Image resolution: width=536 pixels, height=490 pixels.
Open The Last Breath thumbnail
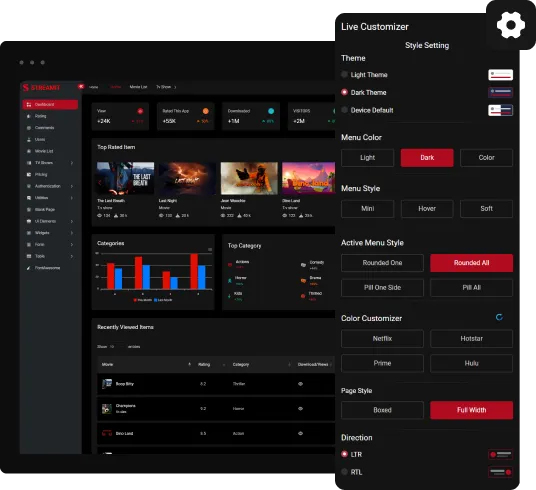pyautogui.click(x=125, y=178)
